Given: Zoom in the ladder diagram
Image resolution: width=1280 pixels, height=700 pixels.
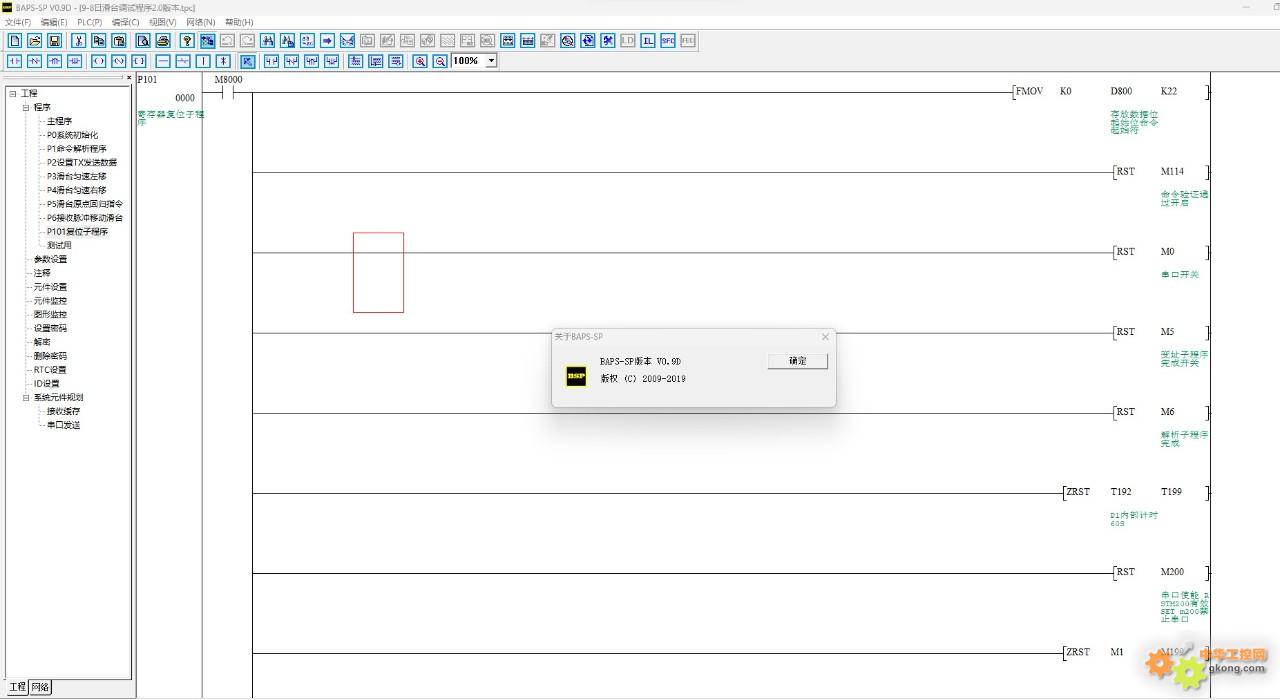Looking at the screenshot, I should 420,61.
